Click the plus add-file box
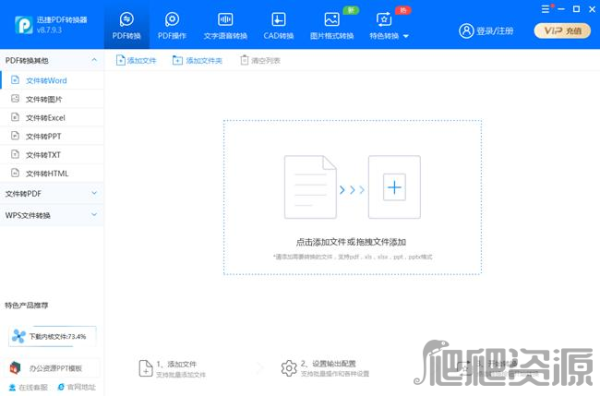Image resolution: width=600 pixels, height=396 pixels. 394,187
